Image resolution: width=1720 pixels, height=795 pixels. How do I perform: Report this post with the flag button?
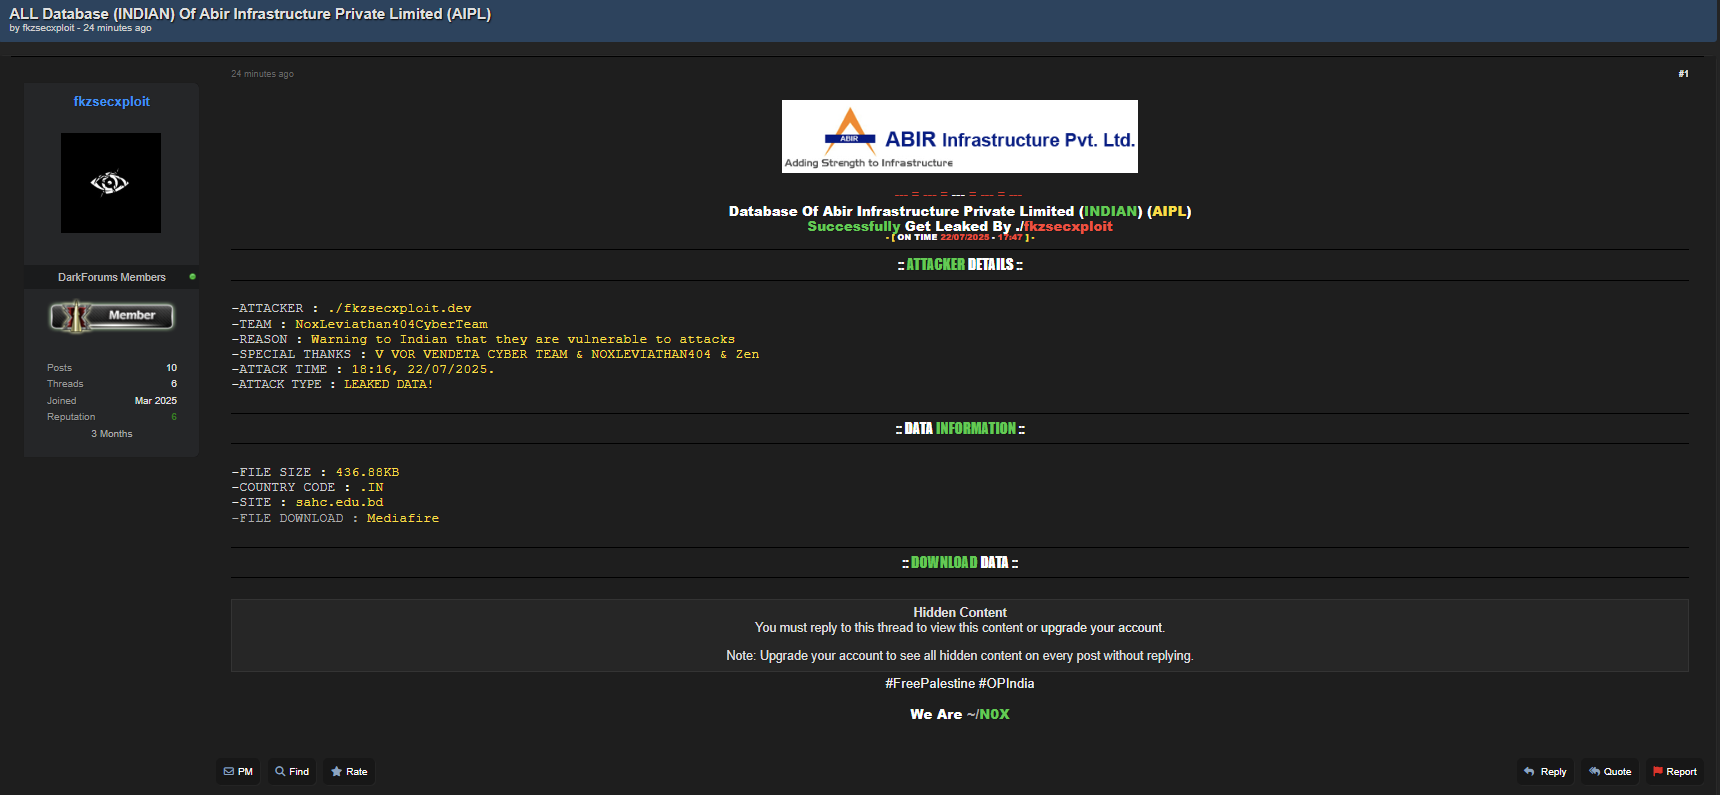[x=1675, y=771]
